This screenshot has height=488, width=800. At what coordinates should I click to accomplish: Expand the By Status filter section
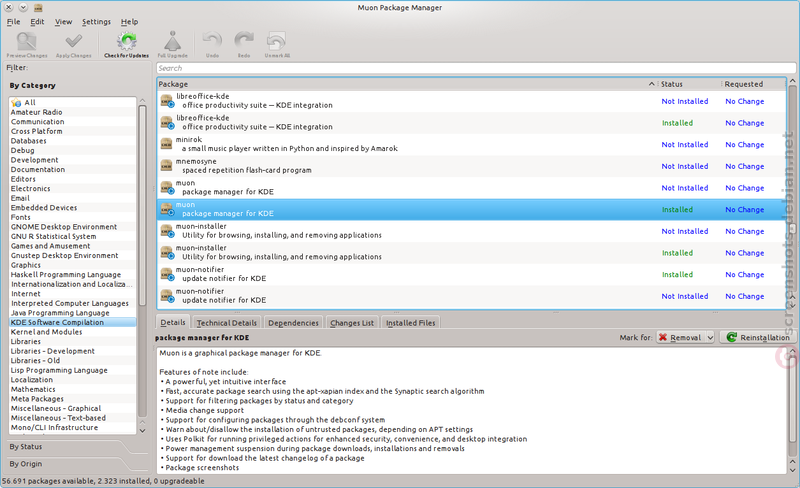(26, 447)
